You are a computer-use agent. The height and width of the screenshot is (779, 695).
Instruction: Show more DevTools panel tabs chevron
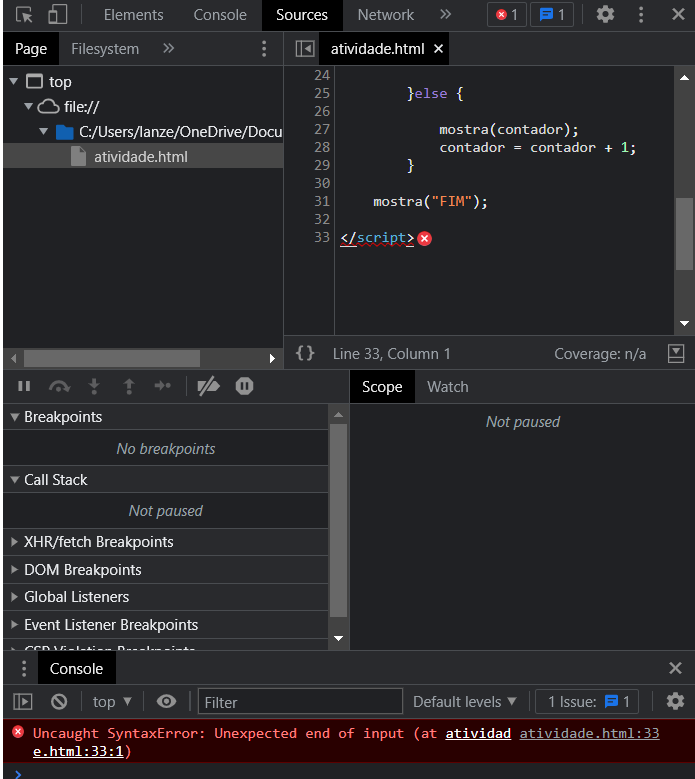pos(445,14)
